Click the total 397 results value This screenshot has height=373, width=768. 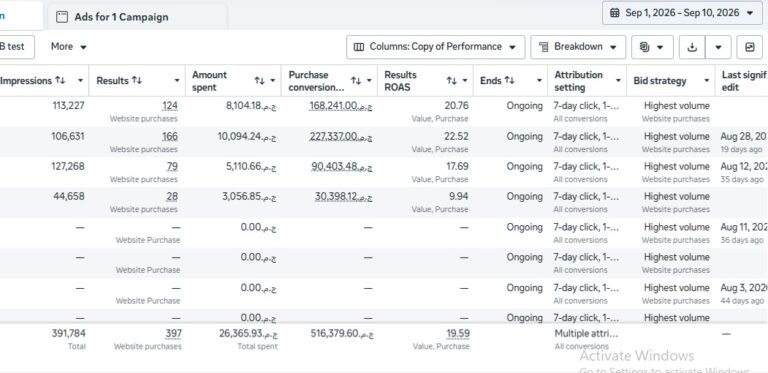tap(173, 334)
